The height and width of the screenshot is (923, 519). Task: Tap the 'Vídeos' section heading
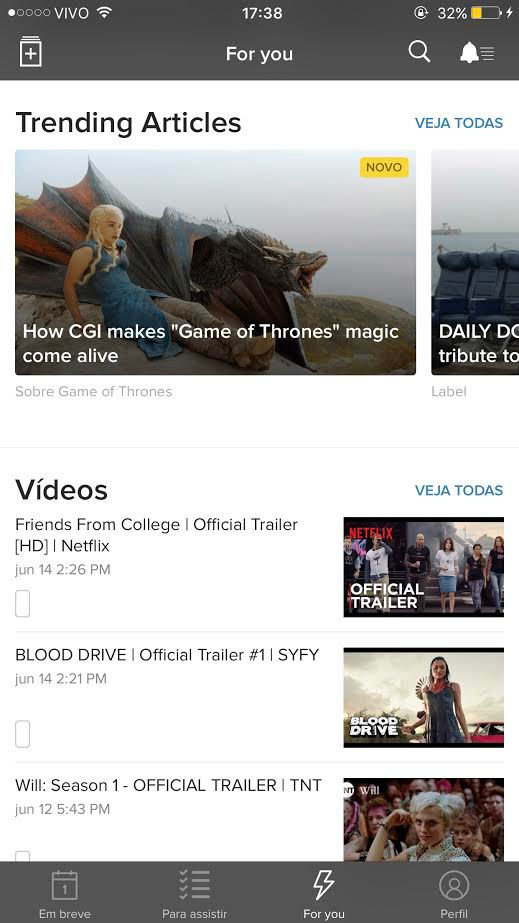(61, 490)
